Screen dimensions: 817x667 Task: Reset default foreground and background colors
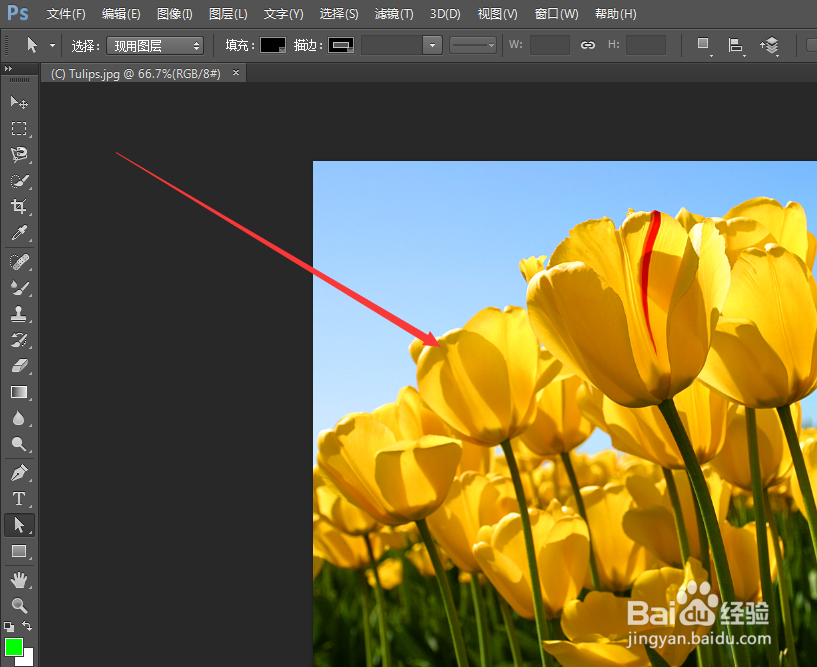coord(9,626)
